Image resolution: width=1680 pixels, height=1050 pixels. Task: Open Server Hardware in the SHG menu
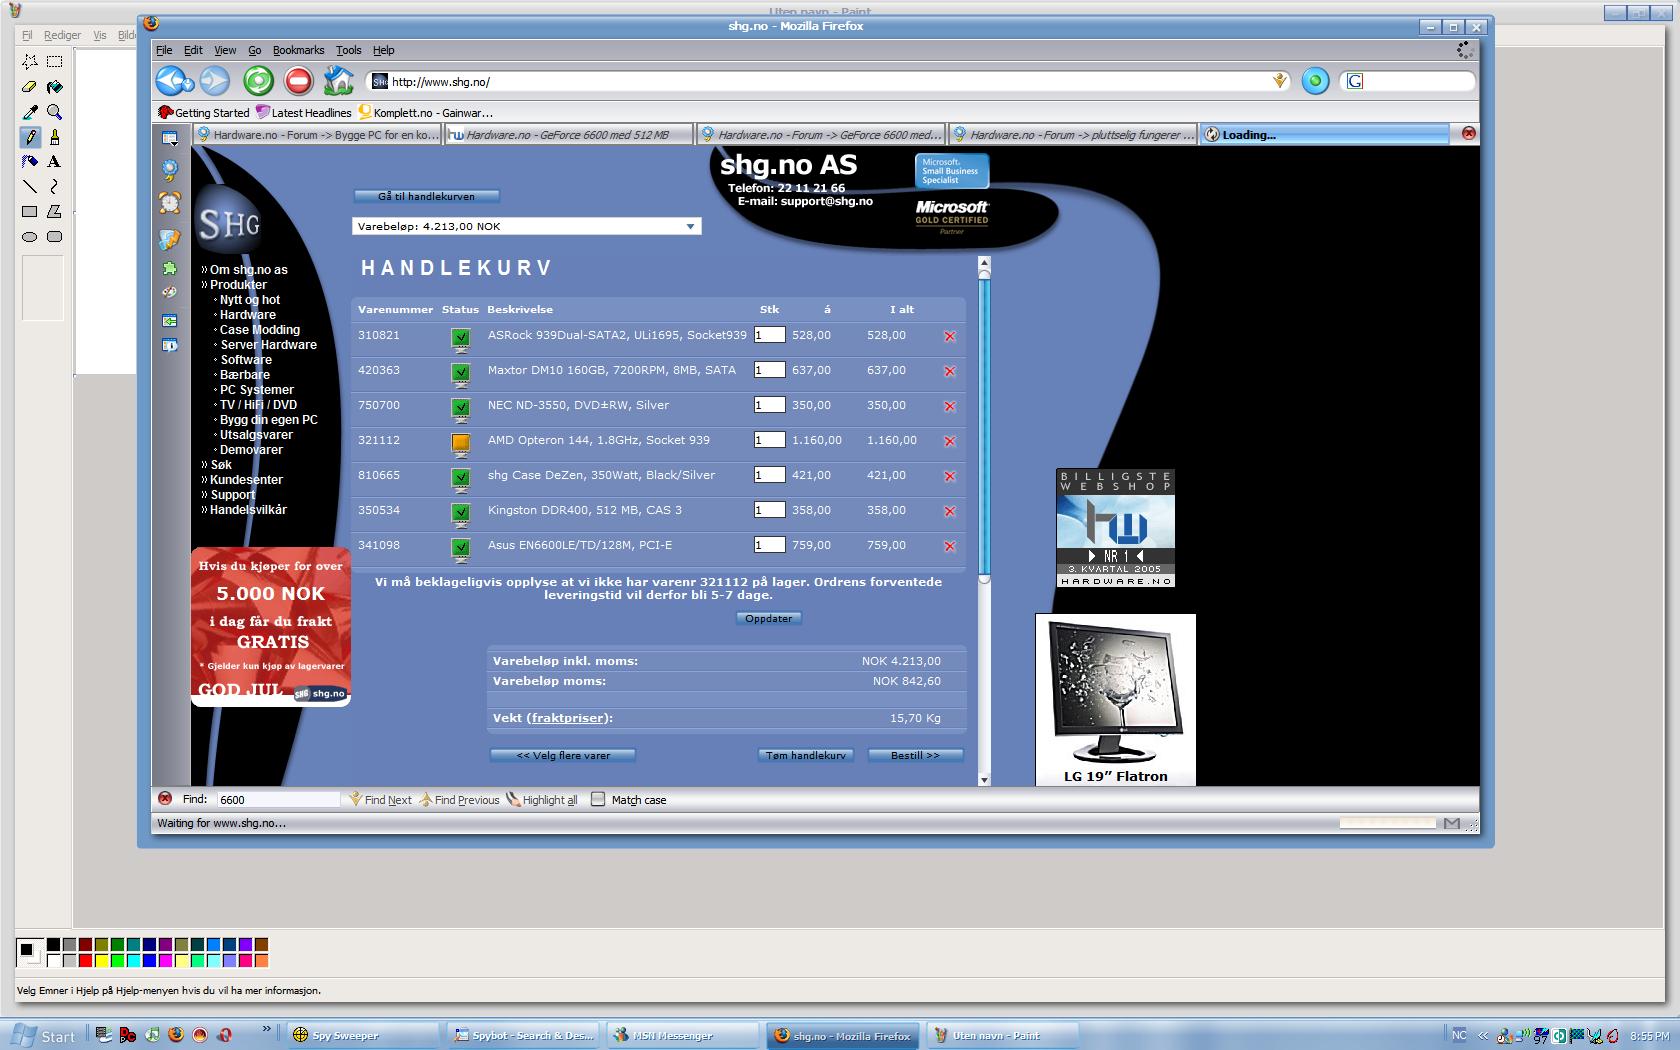click(268, 345)
